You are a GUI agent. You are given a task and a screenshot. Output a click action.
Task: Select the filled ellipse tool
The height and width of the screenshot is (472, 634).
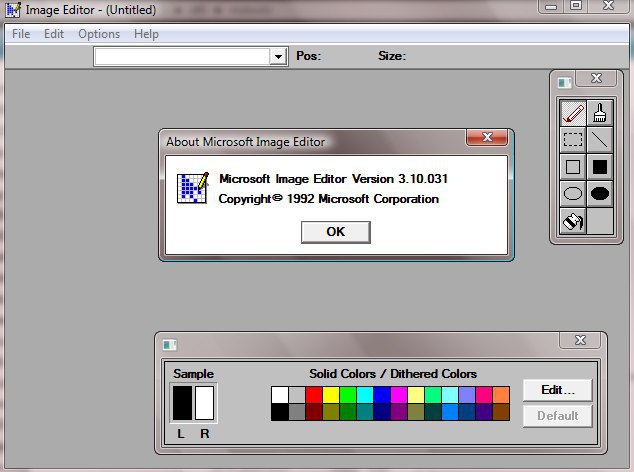click(x=600, y=193)
